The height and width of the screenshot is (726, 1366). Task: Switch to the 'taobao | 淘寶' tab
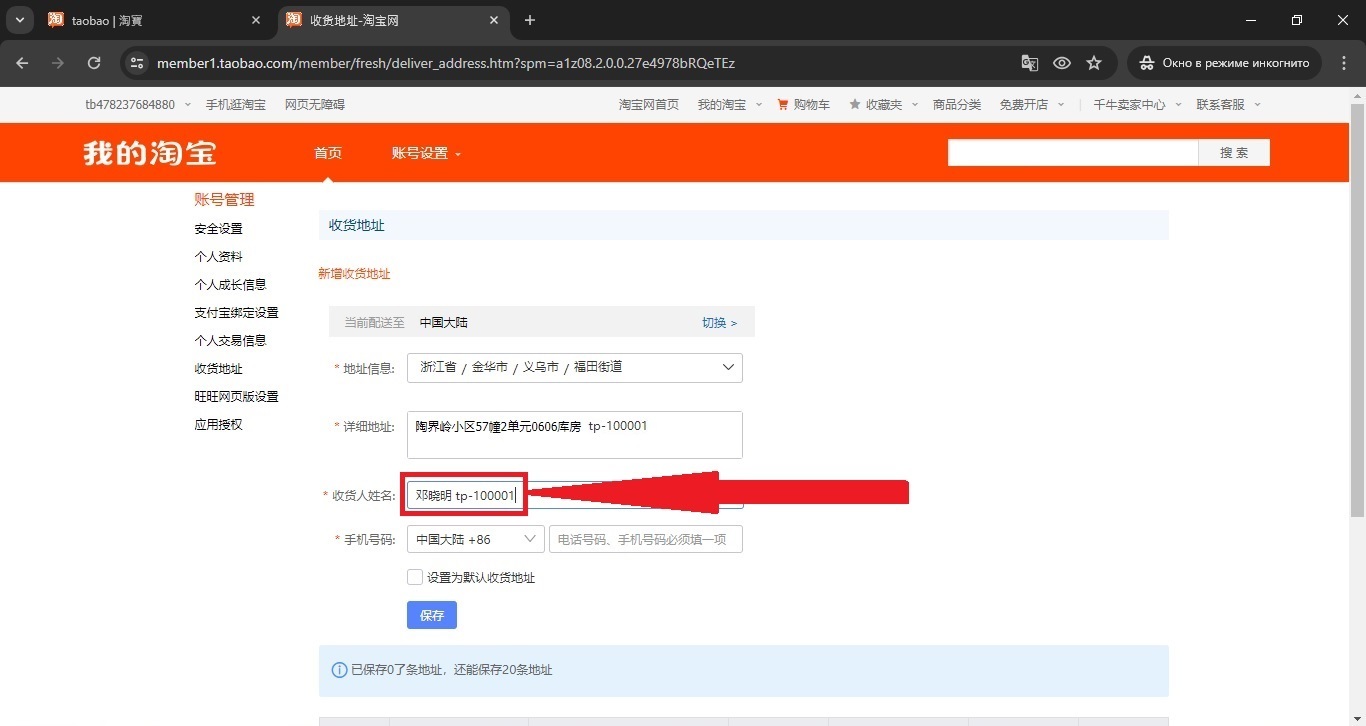[145, 20]
